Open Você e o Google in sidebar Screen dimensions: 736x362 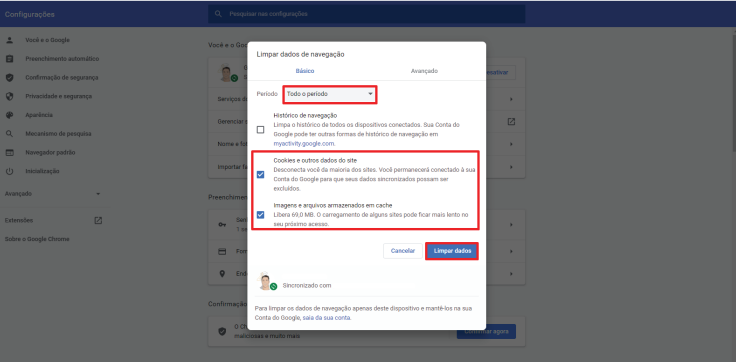47,40
